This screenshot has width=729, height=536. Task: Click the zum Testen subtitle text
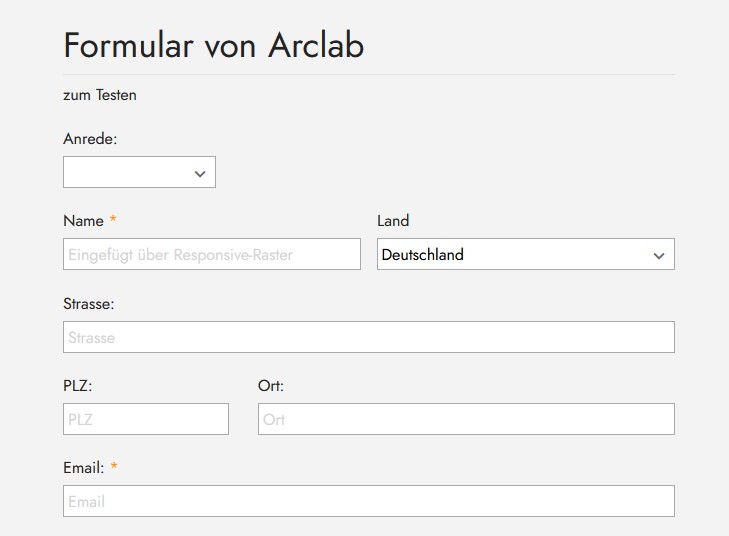point(100,95)
